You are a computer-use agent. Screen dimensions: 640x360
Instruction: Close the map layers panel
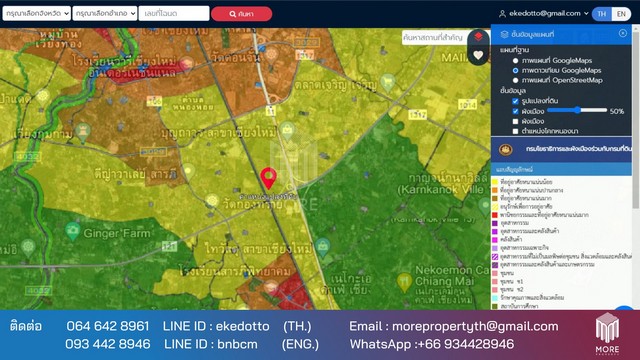(x=622, y=33)
